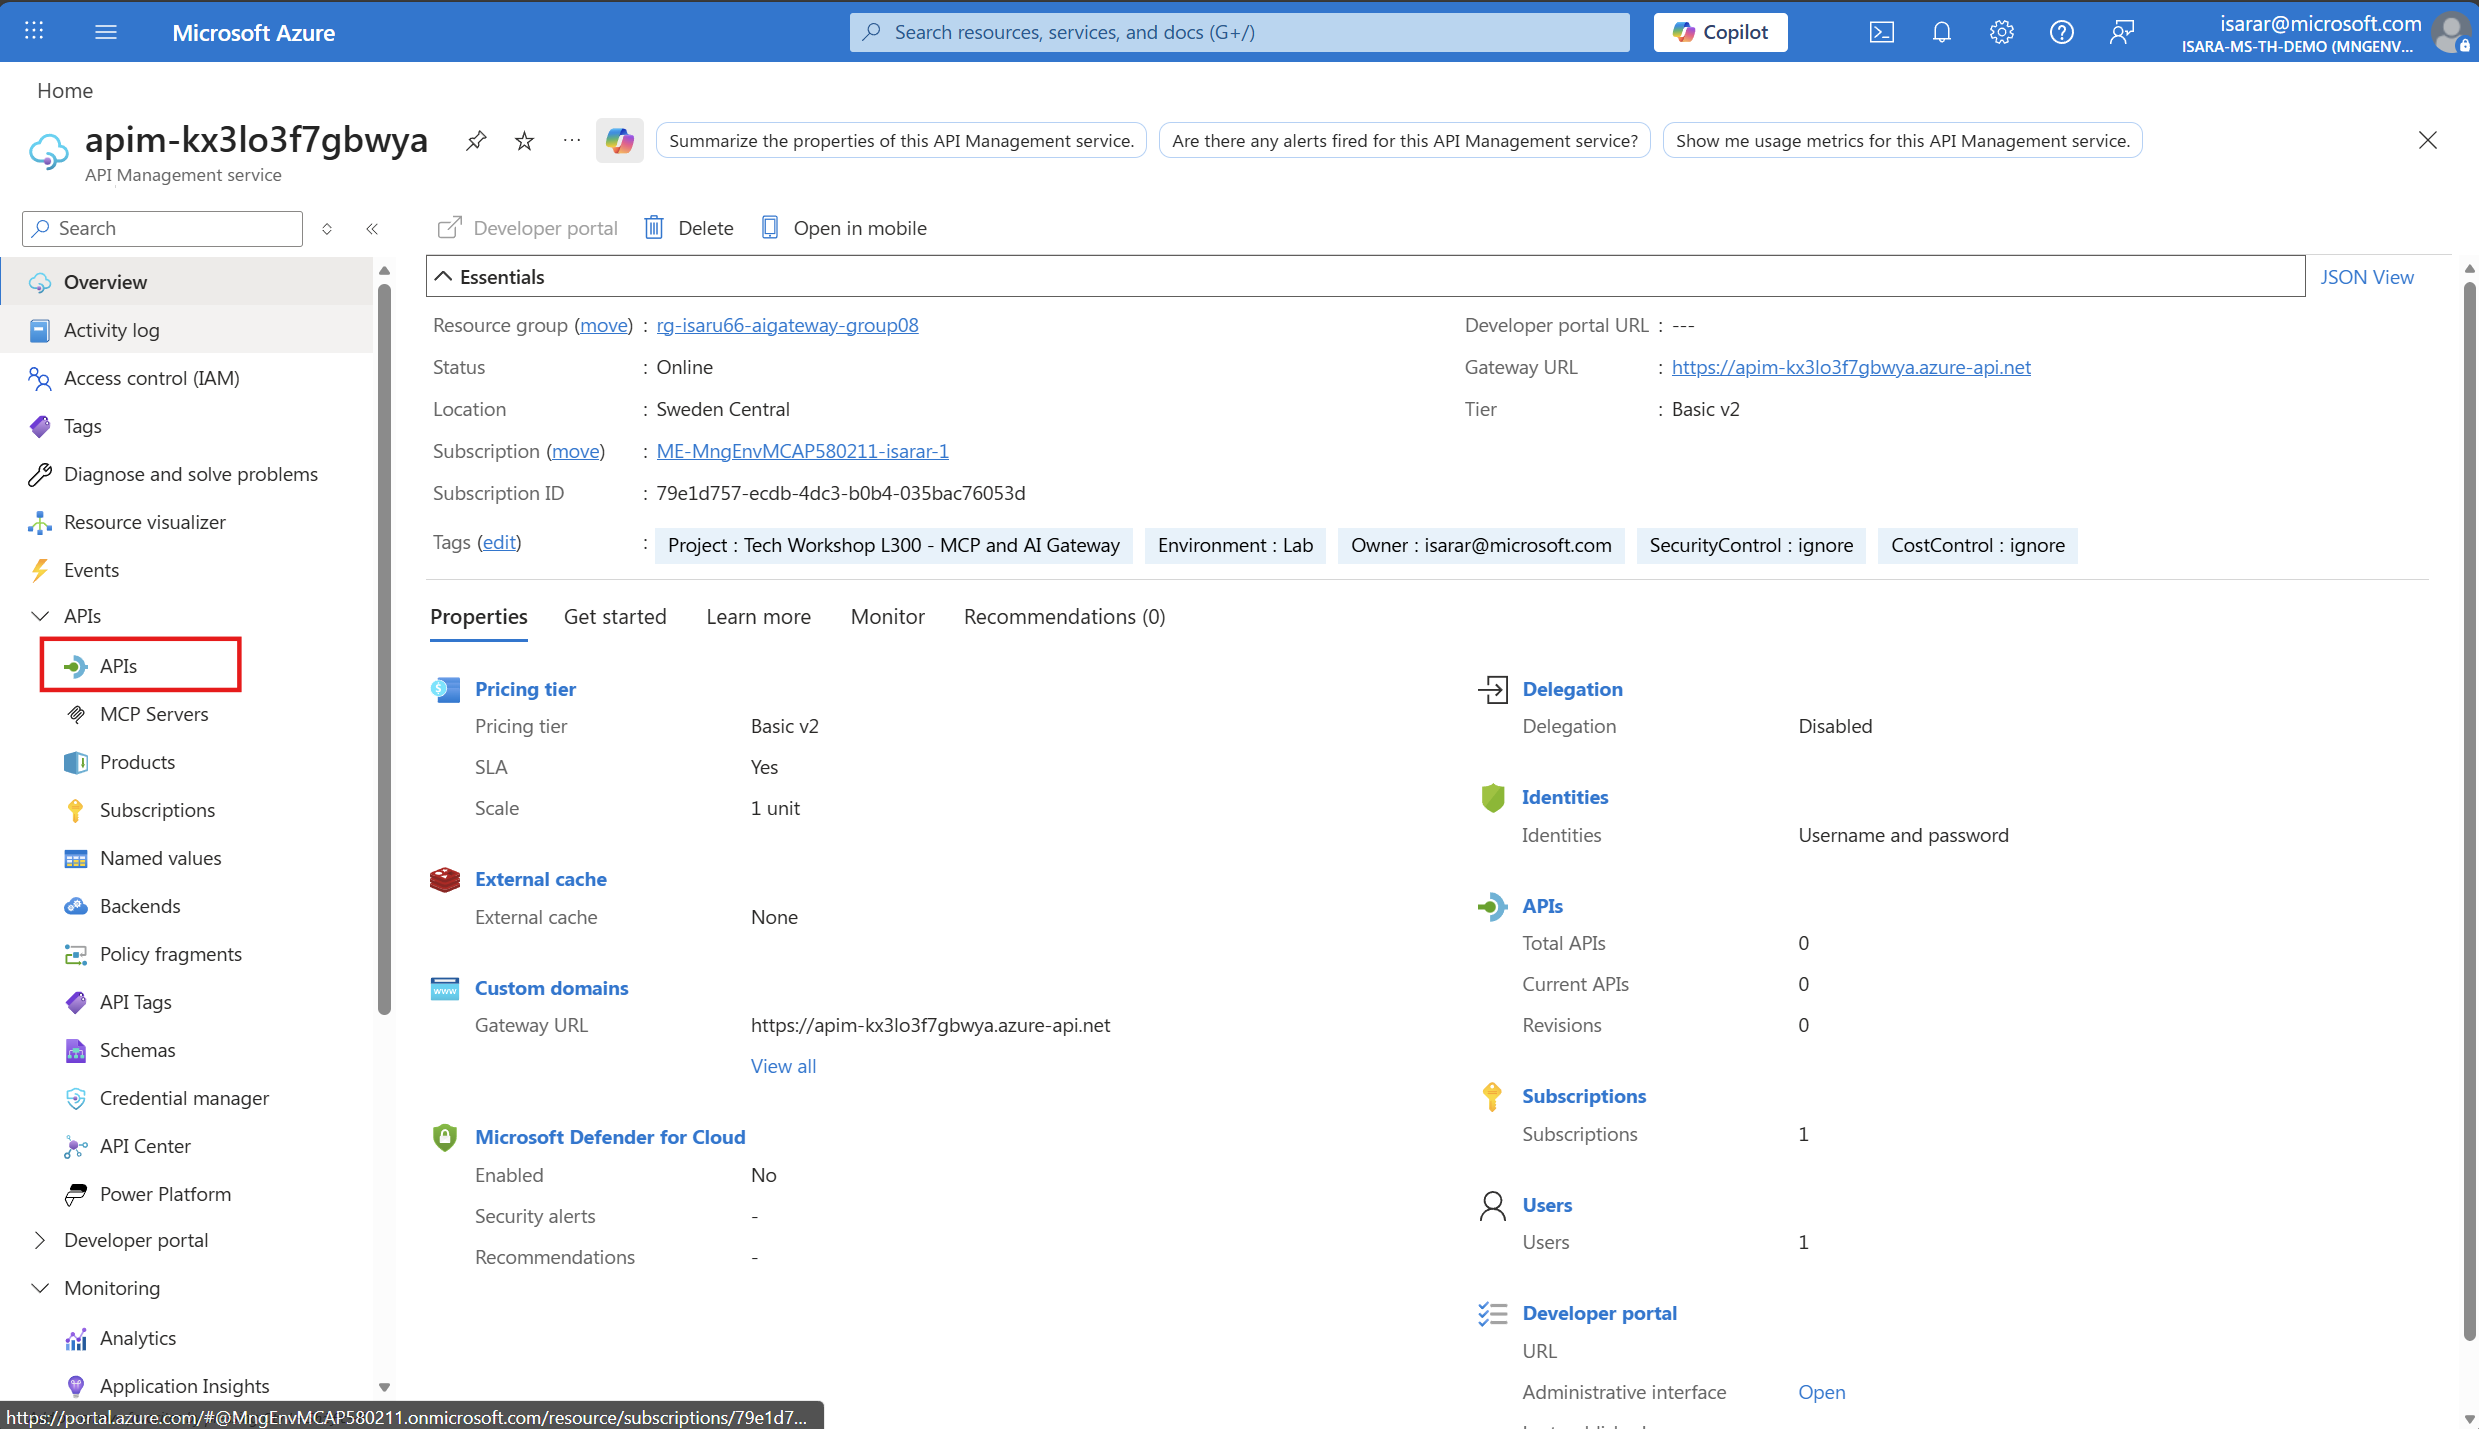Click the Open in mobile command

click(844, 228)
